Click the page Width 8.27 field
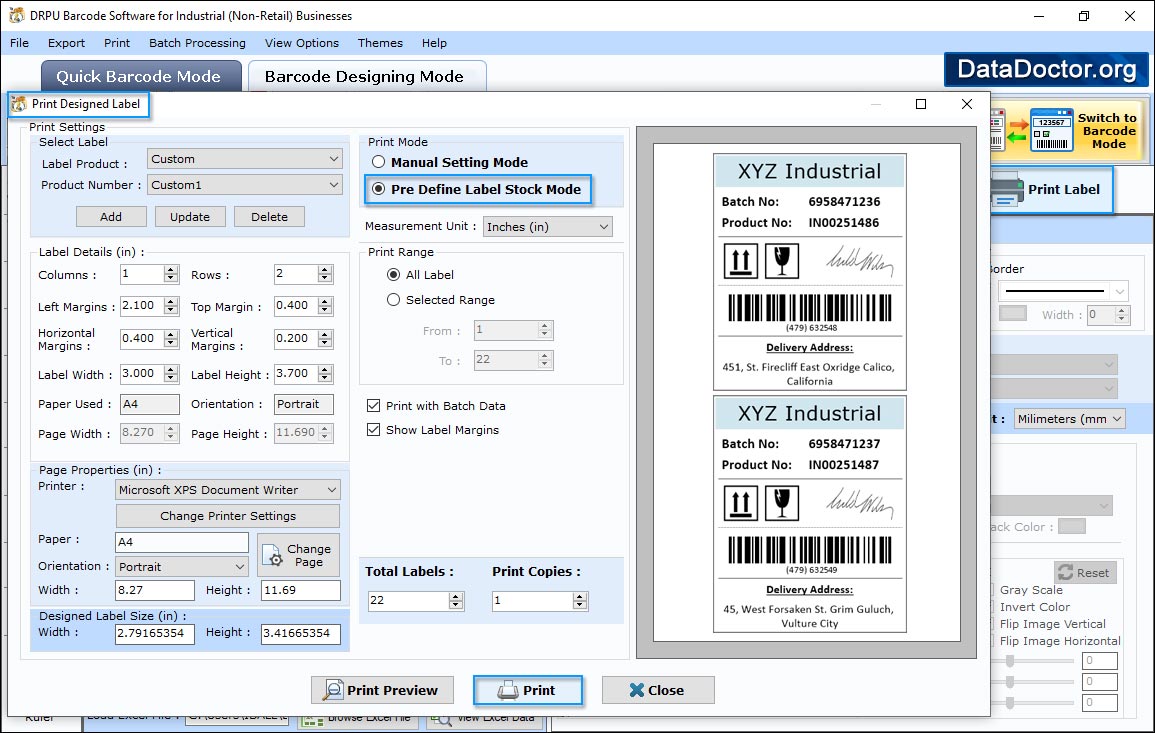This screenshot has width=1155, height=733. 155,591
